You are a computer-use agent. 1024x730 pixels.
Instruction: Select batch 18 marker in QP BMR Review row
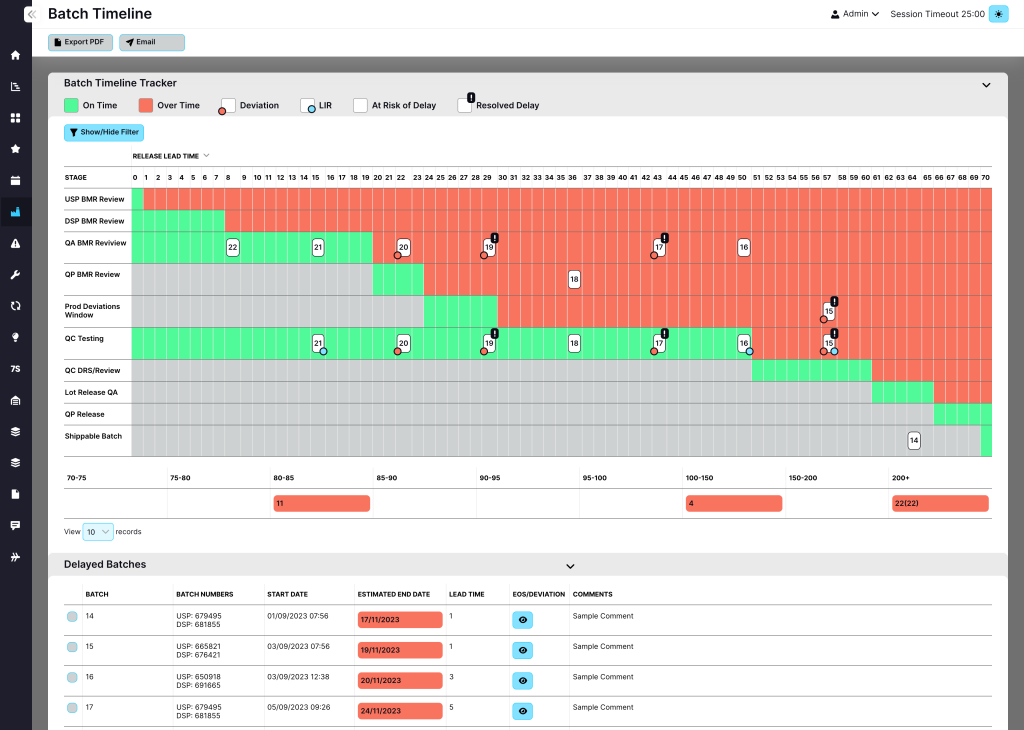(574, 279)
